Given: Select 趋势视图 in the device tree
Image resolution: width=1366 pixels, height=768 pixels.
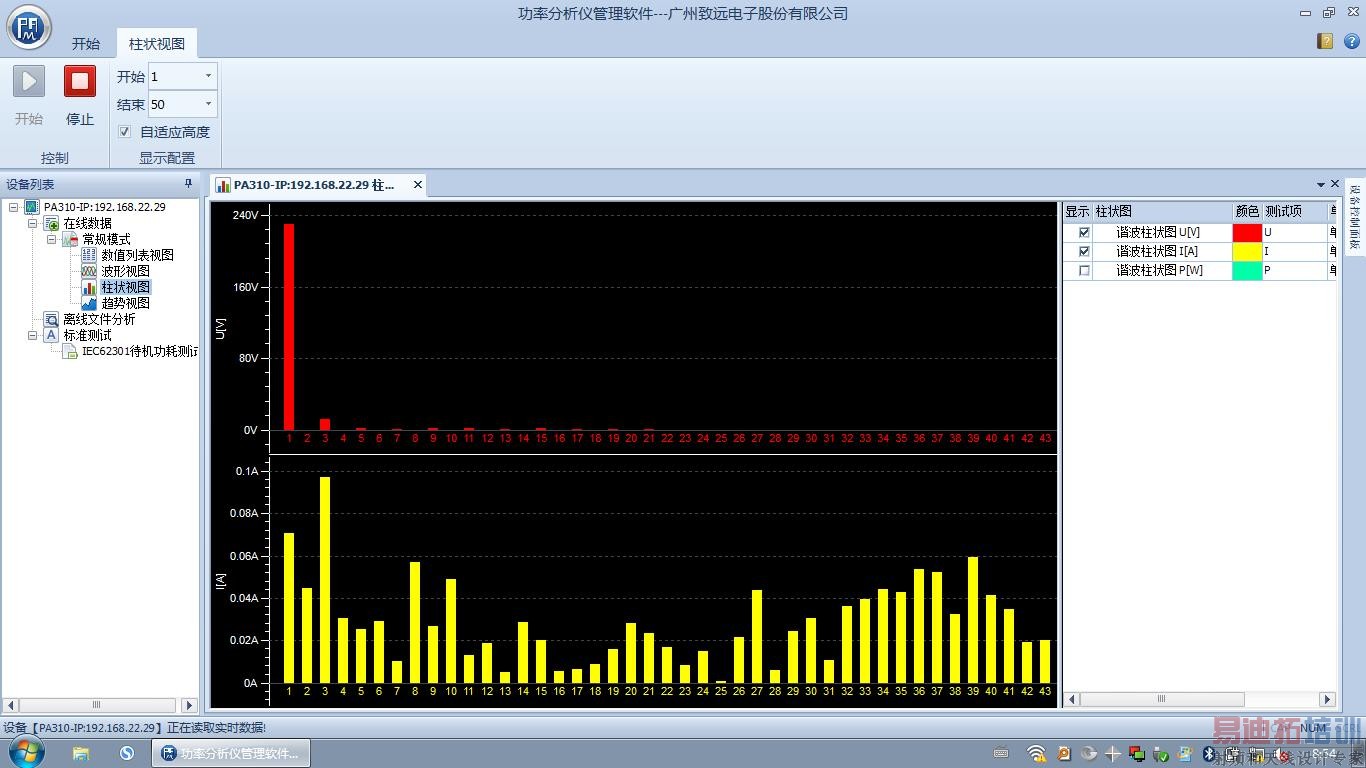Looking at the screenshot, I should (125, 303).
